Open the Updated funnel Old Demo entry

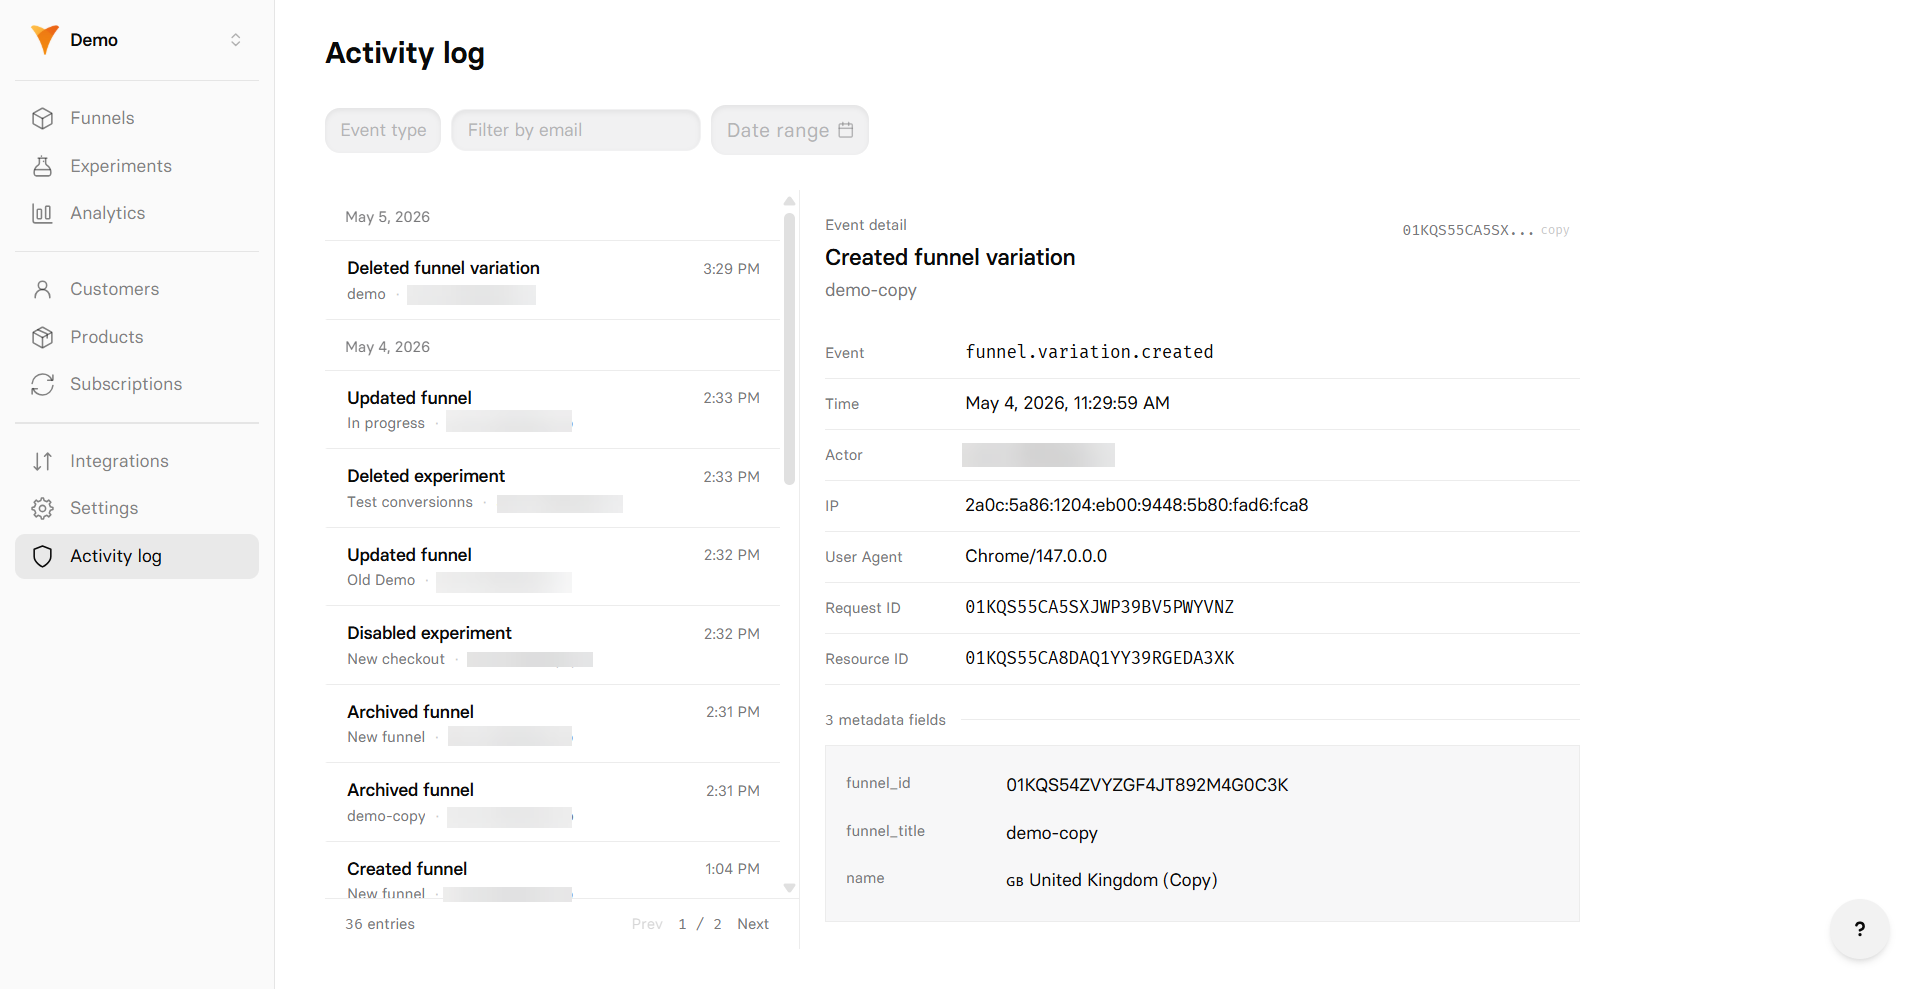(553, 567)
